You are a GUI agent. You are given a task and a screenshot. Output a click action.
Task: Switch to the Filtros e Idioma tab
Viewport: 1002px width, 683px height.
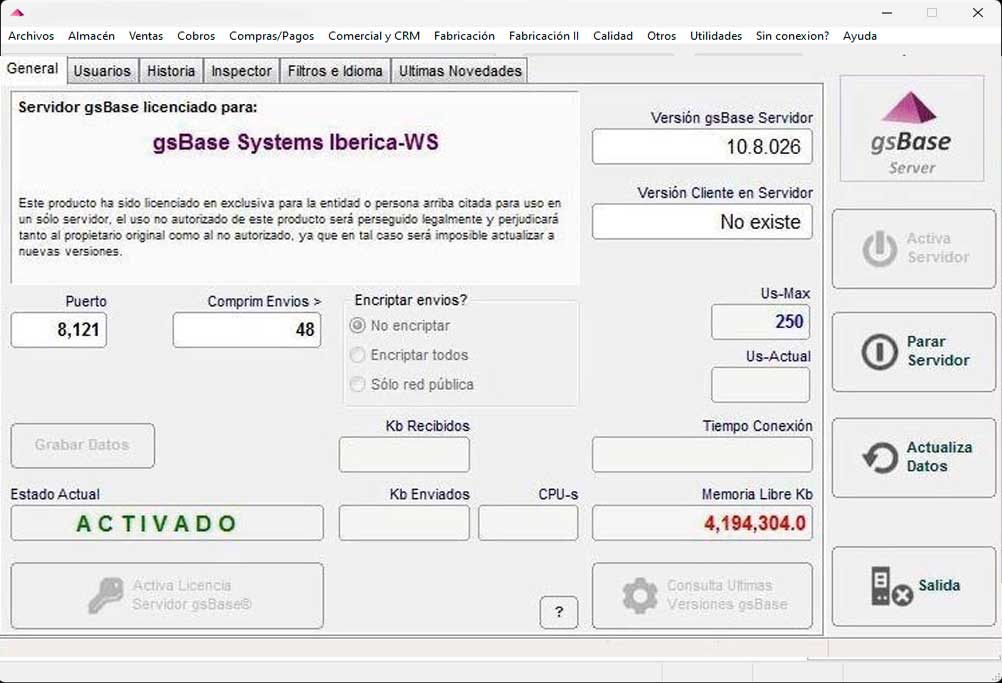pos(335,71)
